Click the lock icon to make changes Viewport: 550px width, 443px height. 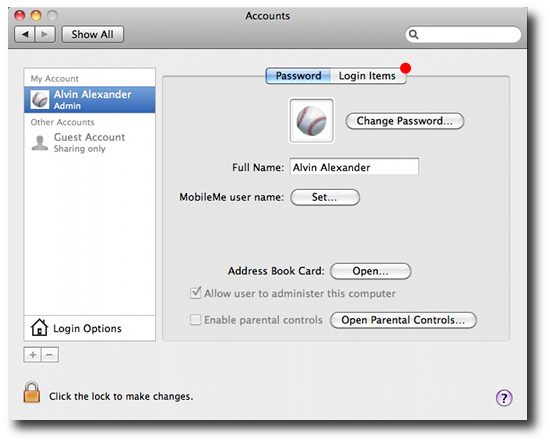(x=32, y=392)
